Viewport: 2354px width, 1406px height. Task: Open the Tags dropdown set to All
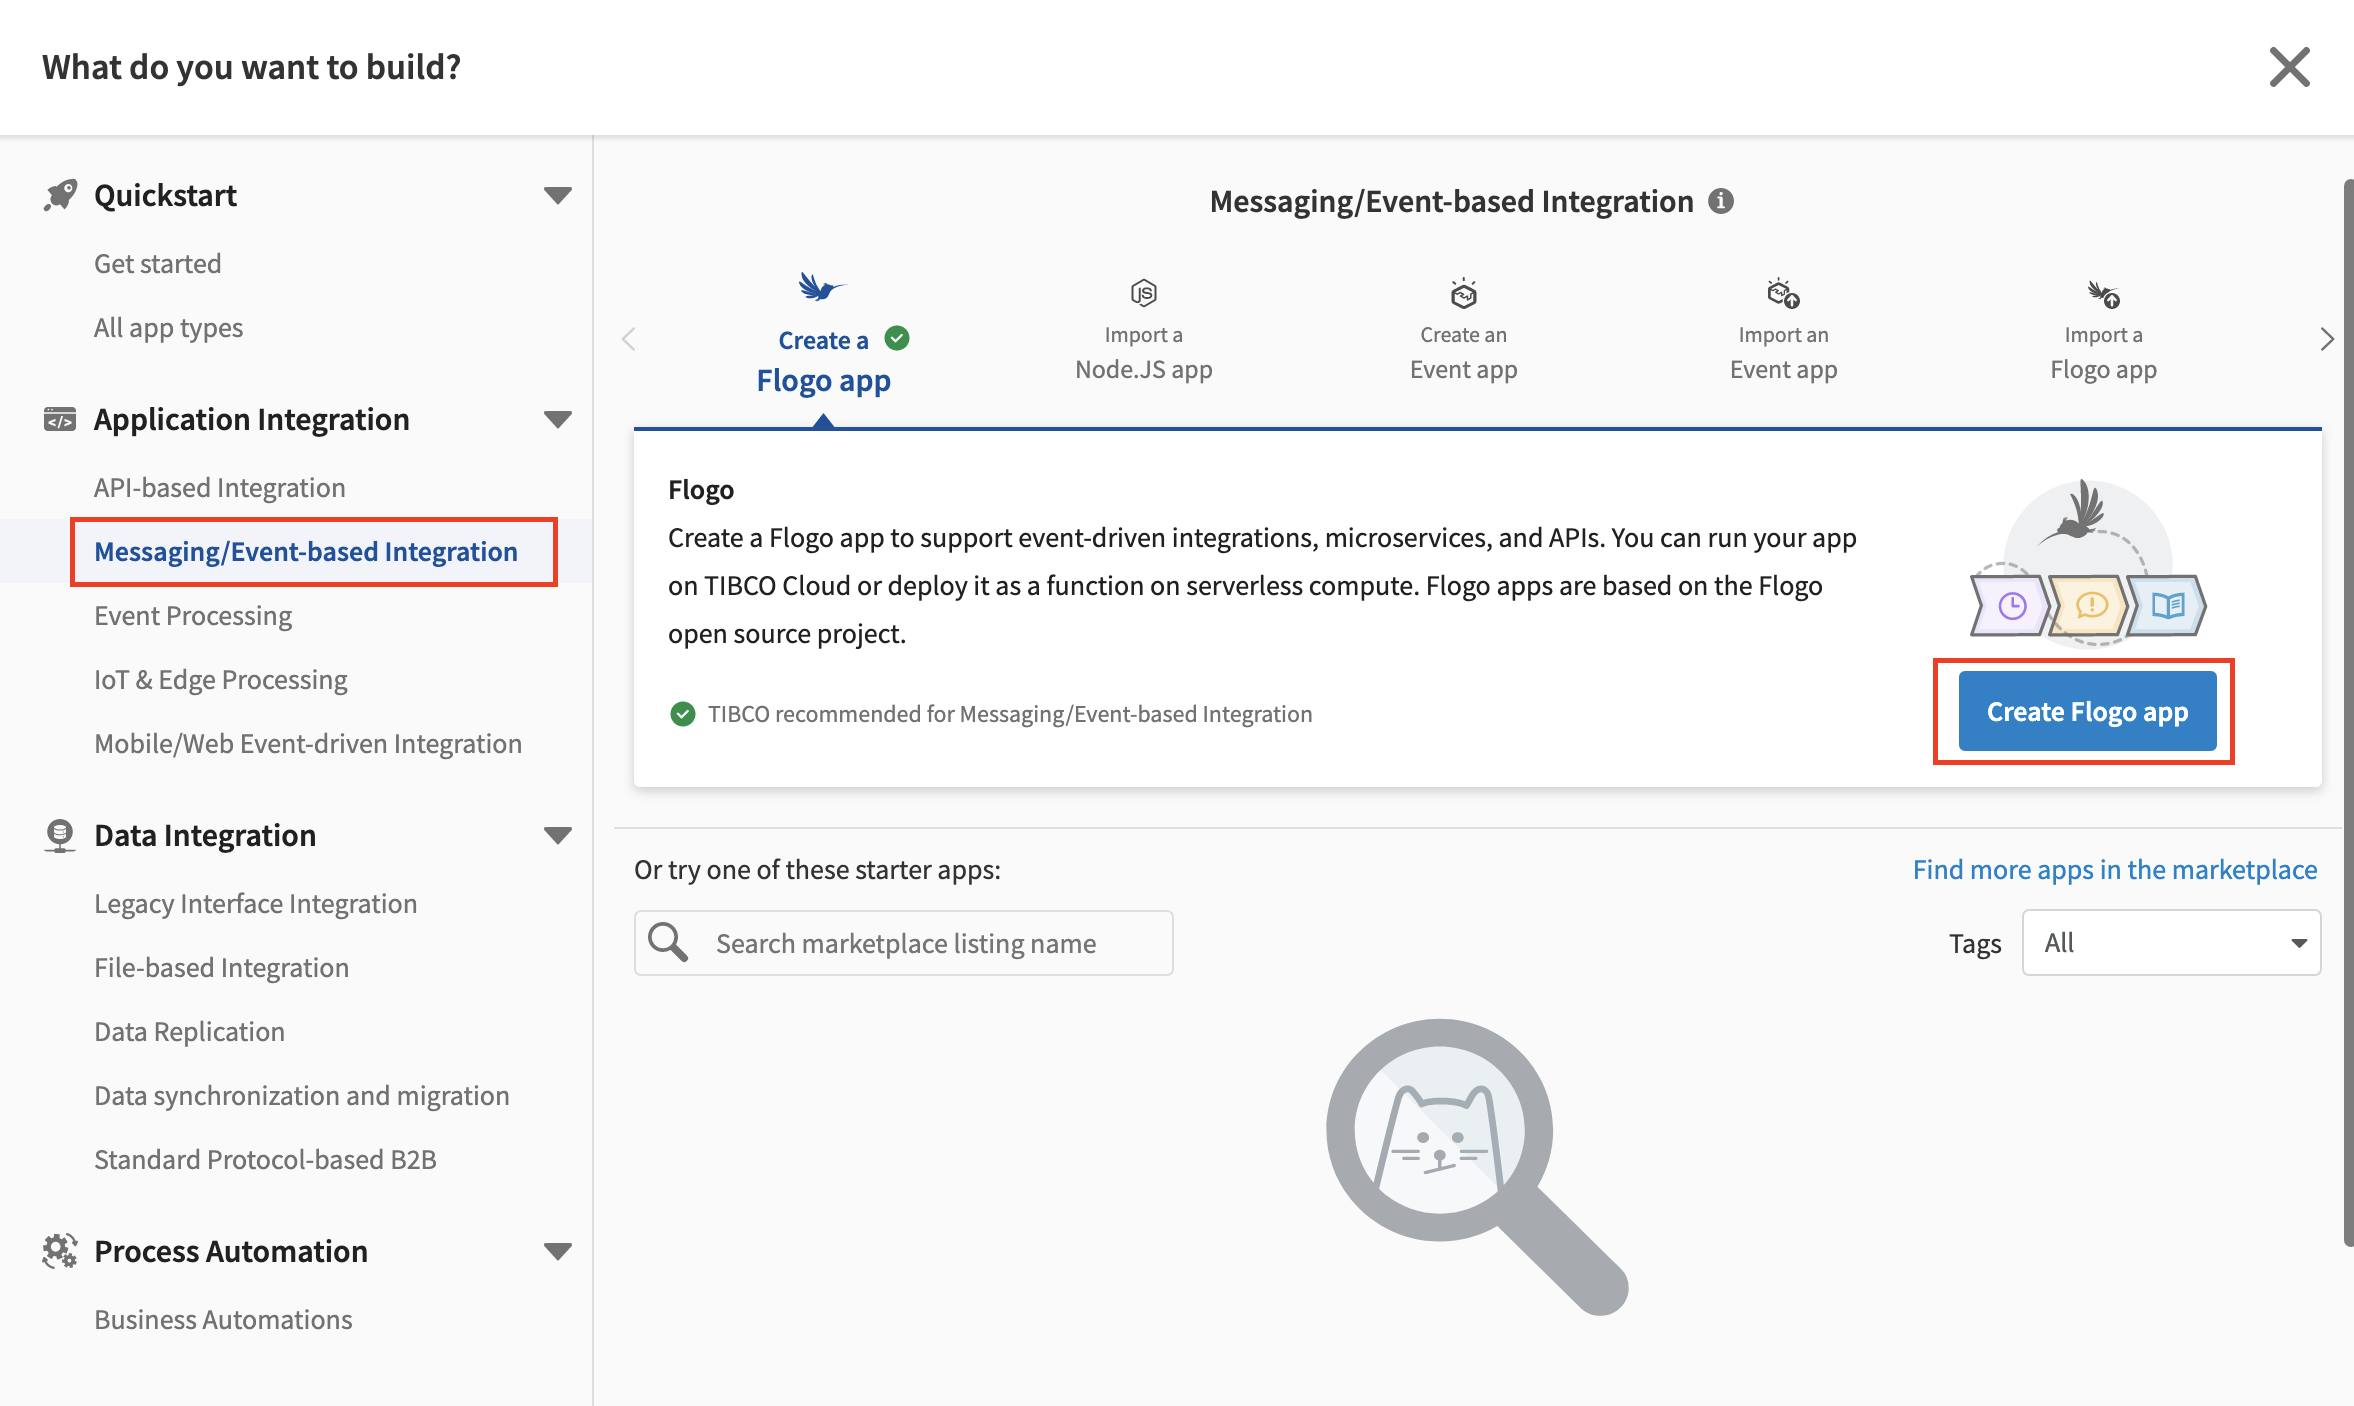pos(2171,942)
